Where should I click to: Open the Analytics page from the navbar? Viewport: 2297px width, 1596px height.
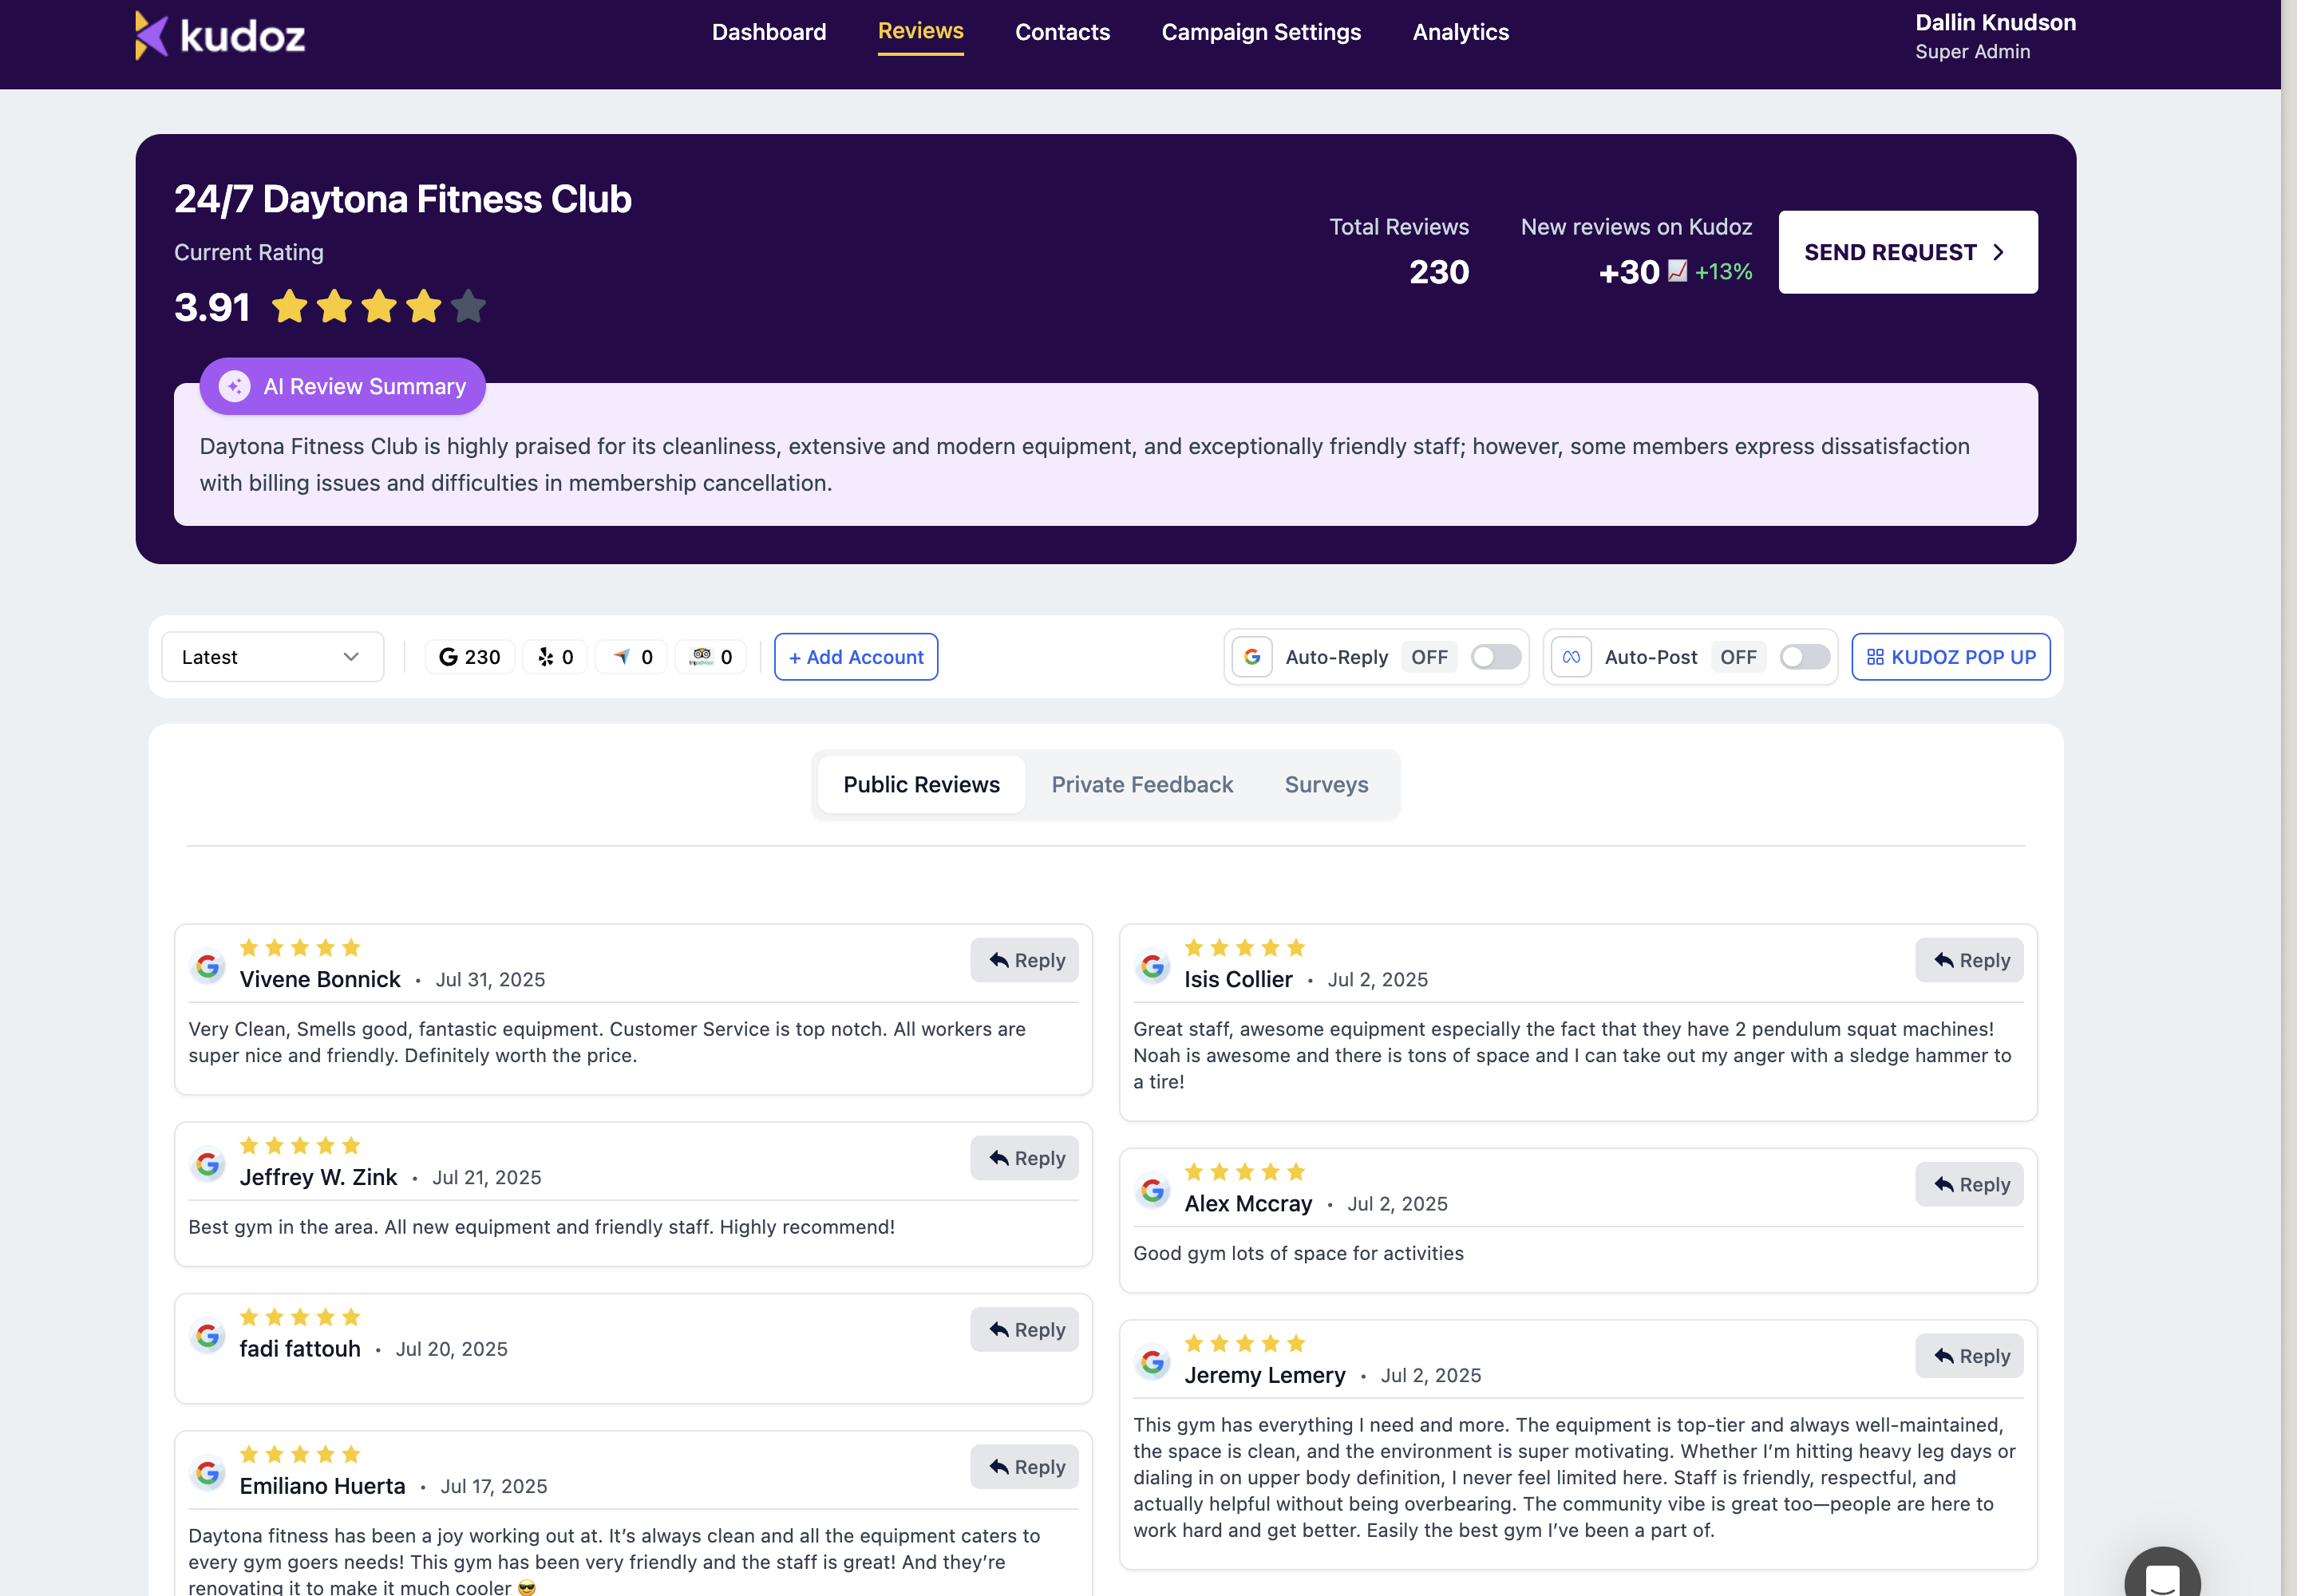(1460, 32)
